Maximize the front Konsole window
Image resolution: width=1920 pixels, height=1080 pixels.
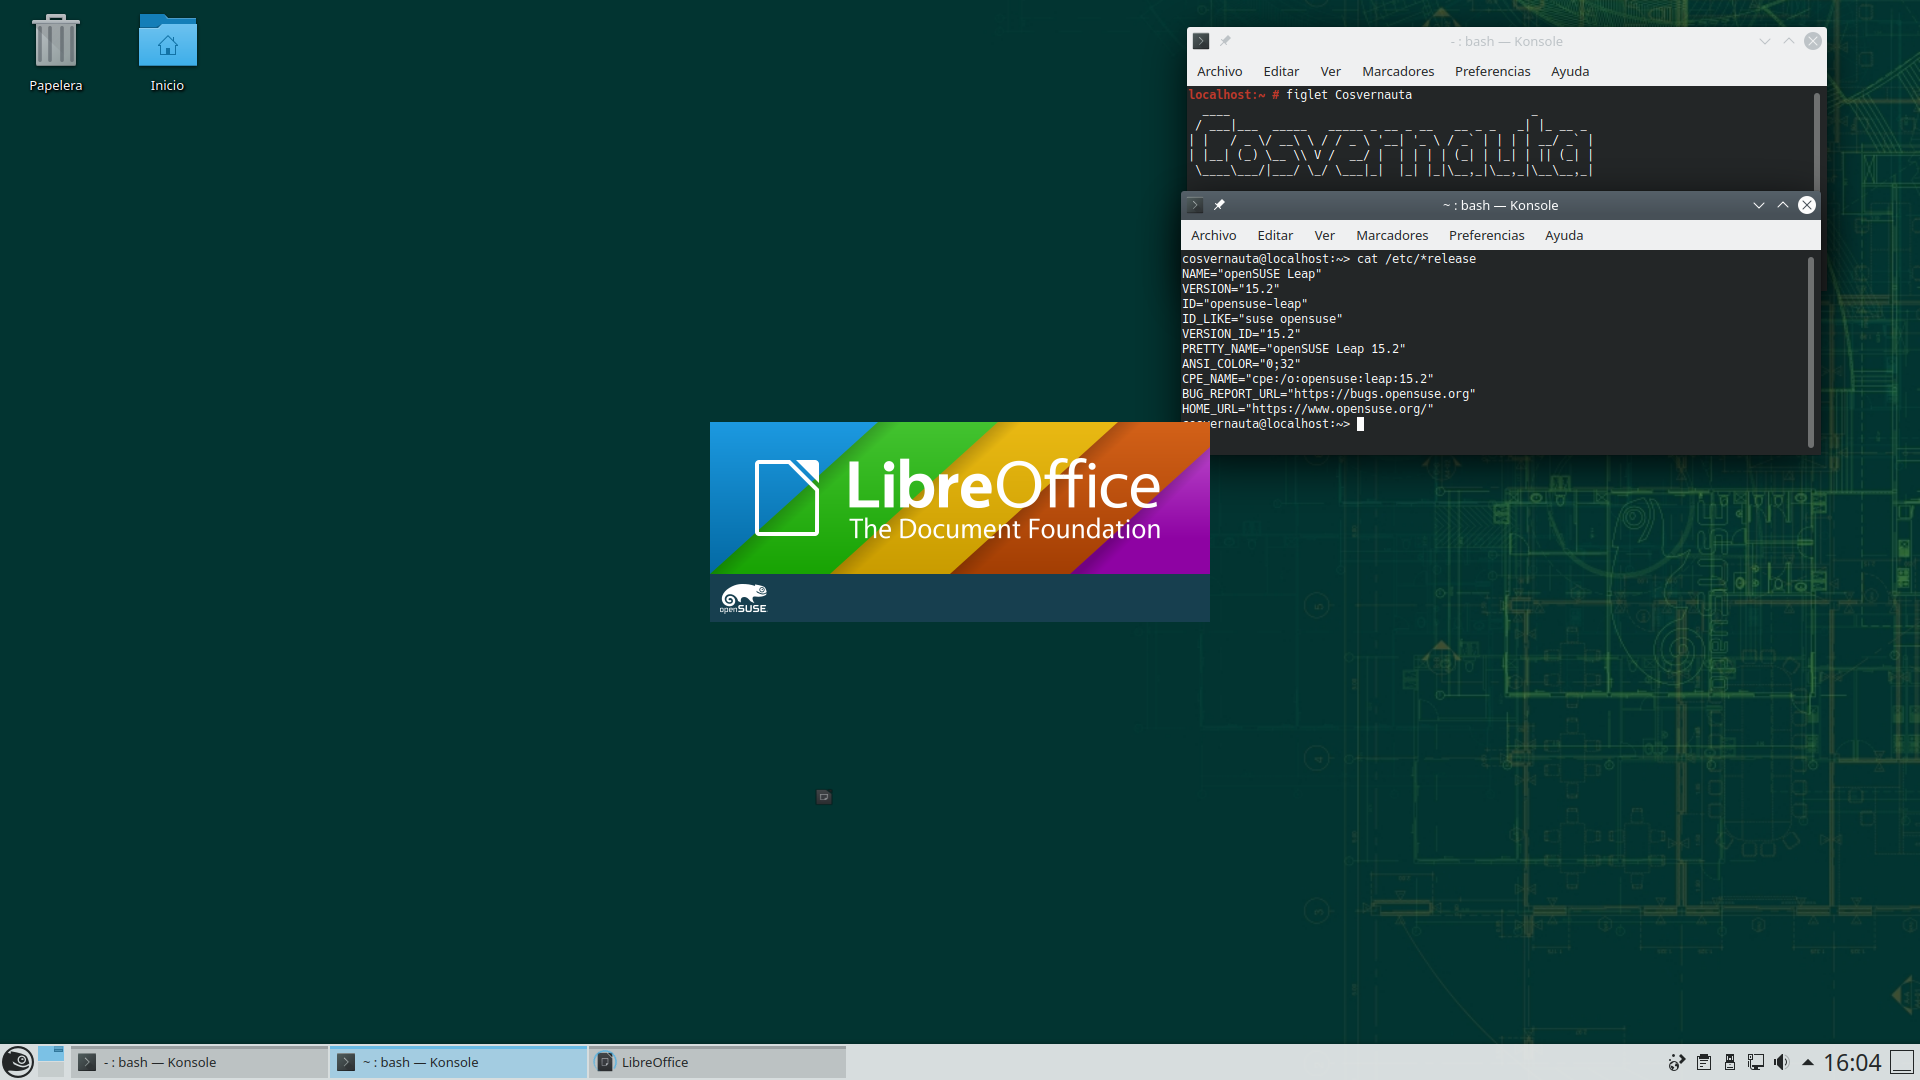(1783, 205)
